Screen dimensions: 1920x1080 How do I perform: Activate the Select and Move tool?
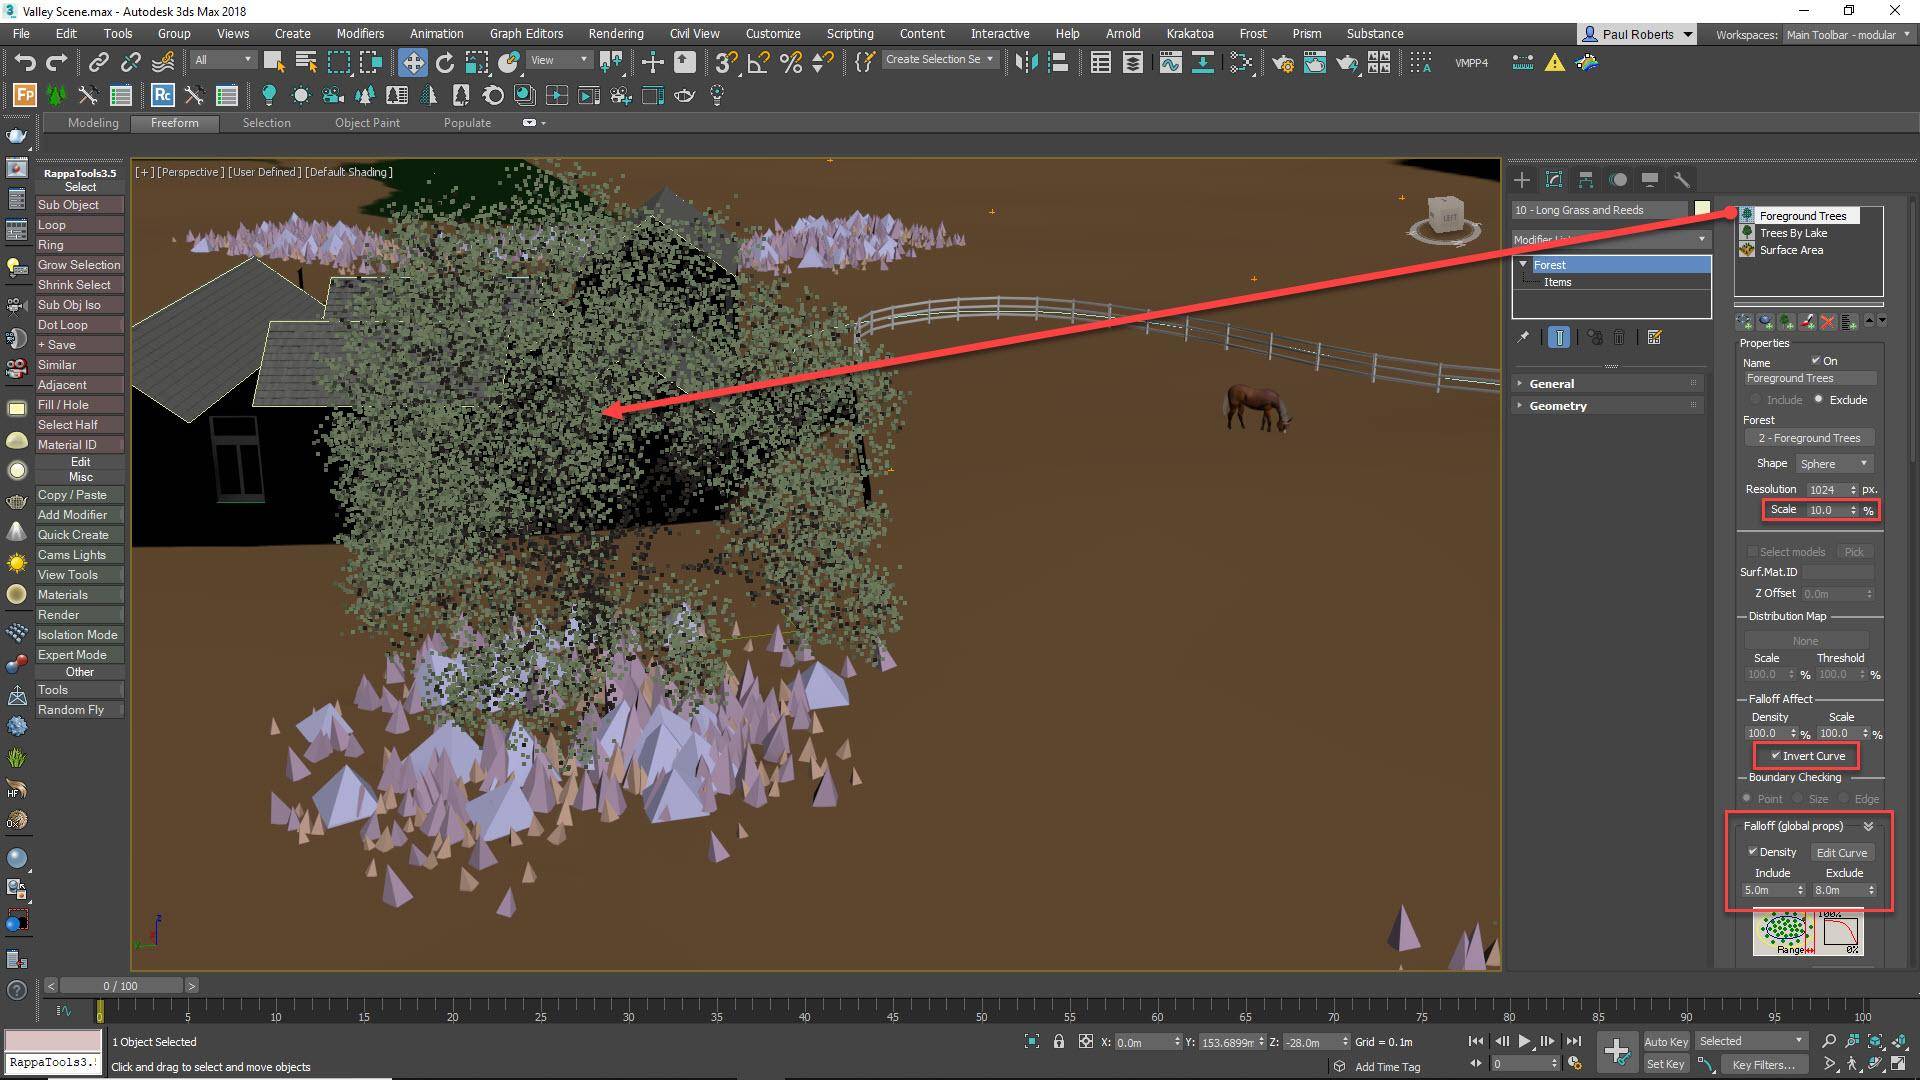point(413,62)
